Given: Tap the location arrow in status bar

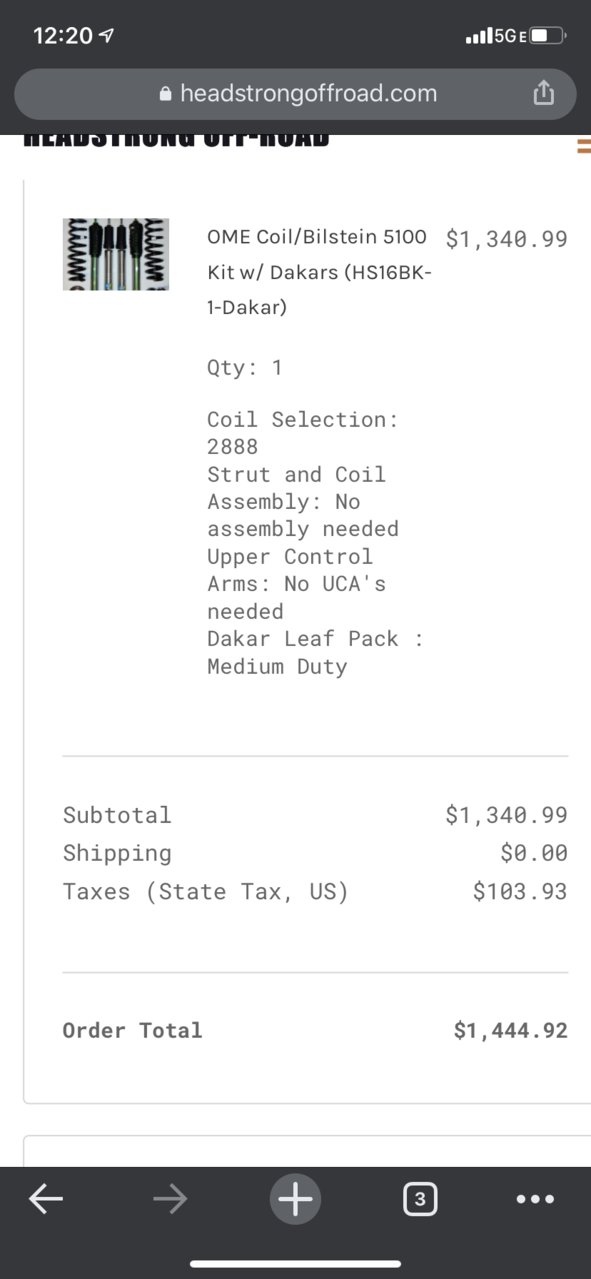Looking at the screenshot, I should click(108, 36).
